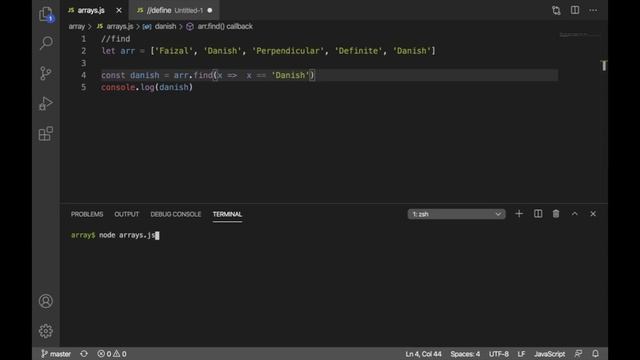Image resolution: width=640 pixels, height=360 pixels.
Task: Click the feedback icon in status bar
Action: (x=578, y=353)
